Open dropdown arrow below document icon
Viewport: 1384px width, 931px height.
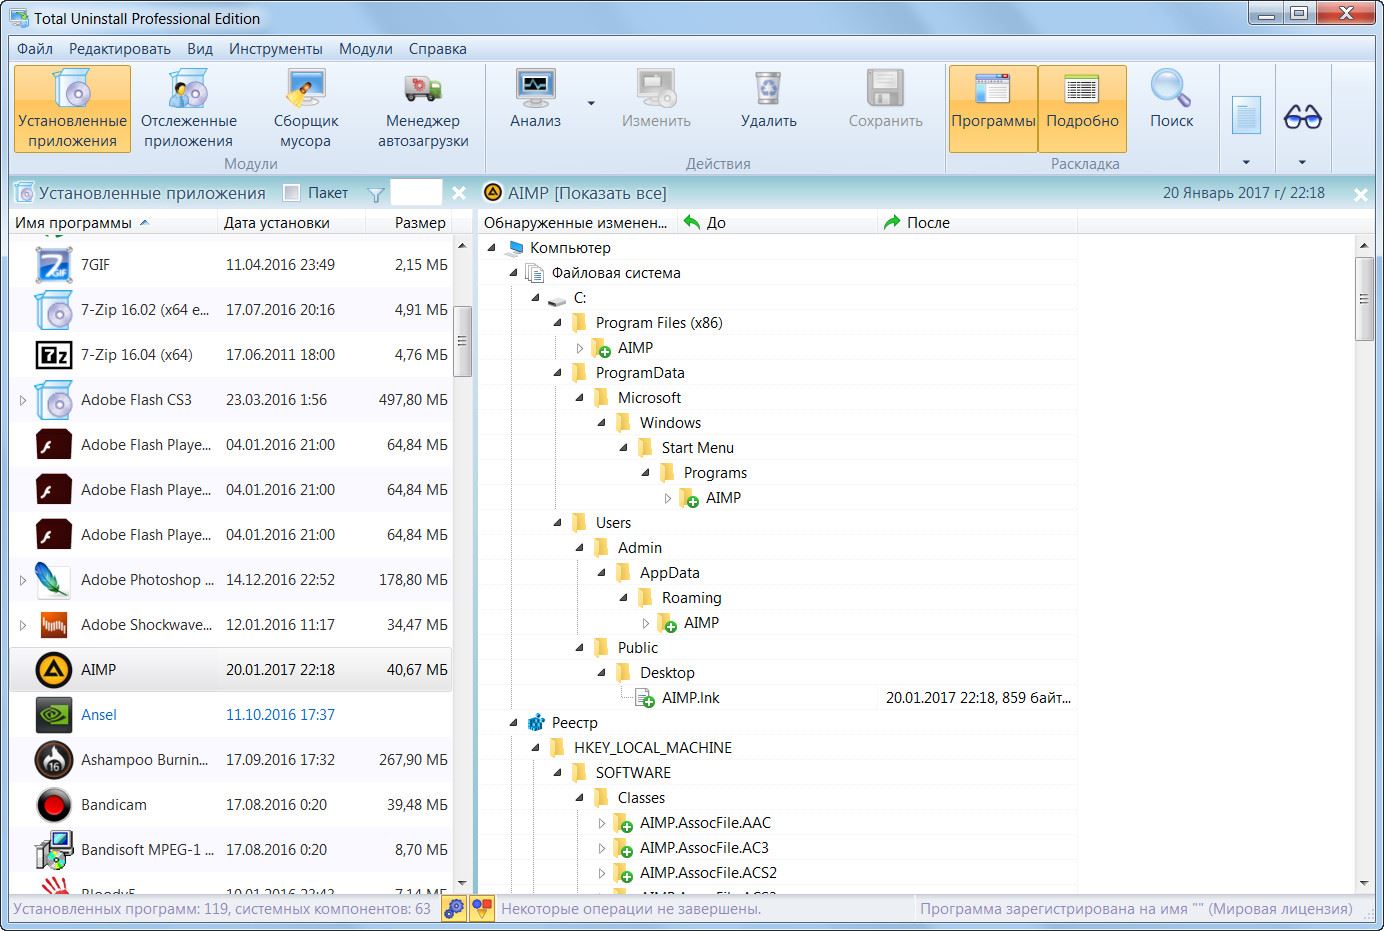coord(1246,162)
